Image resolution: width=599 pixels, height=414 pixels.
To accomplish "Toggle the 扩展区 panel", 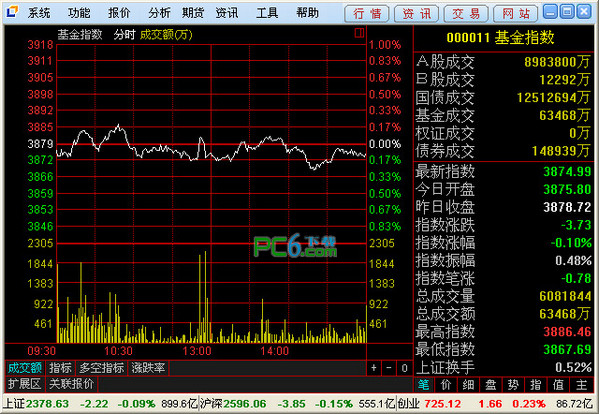I will [x=25, y=384].
